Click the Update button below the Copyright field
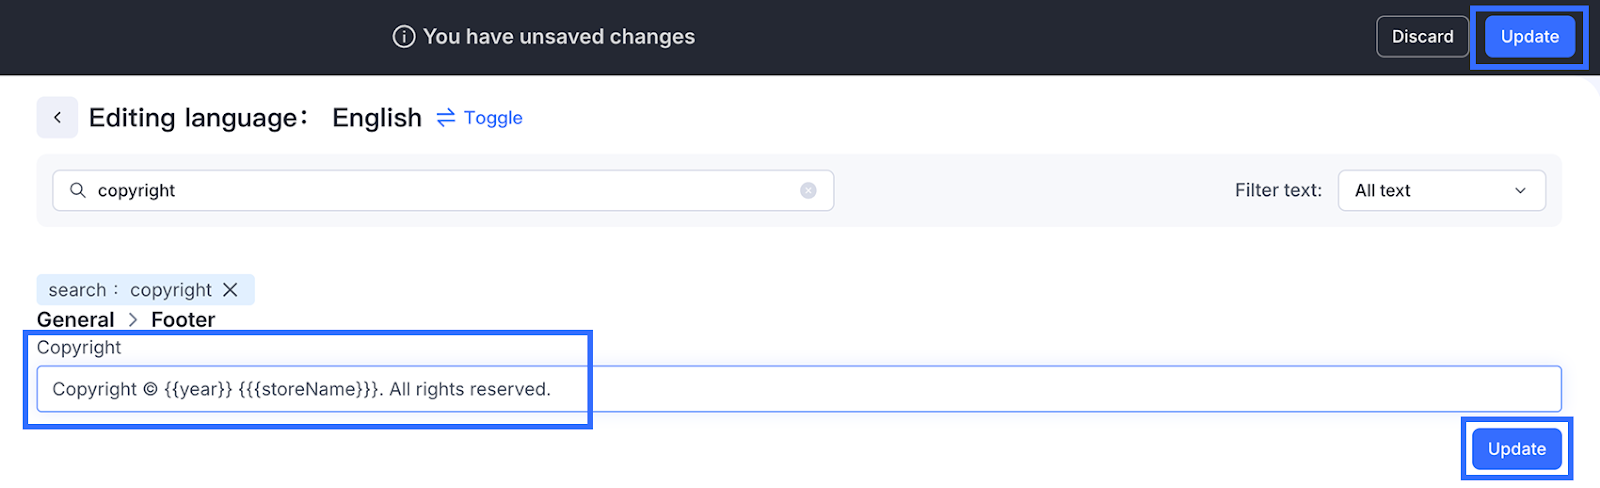The image size is (1600, 488). point(1516,449)
